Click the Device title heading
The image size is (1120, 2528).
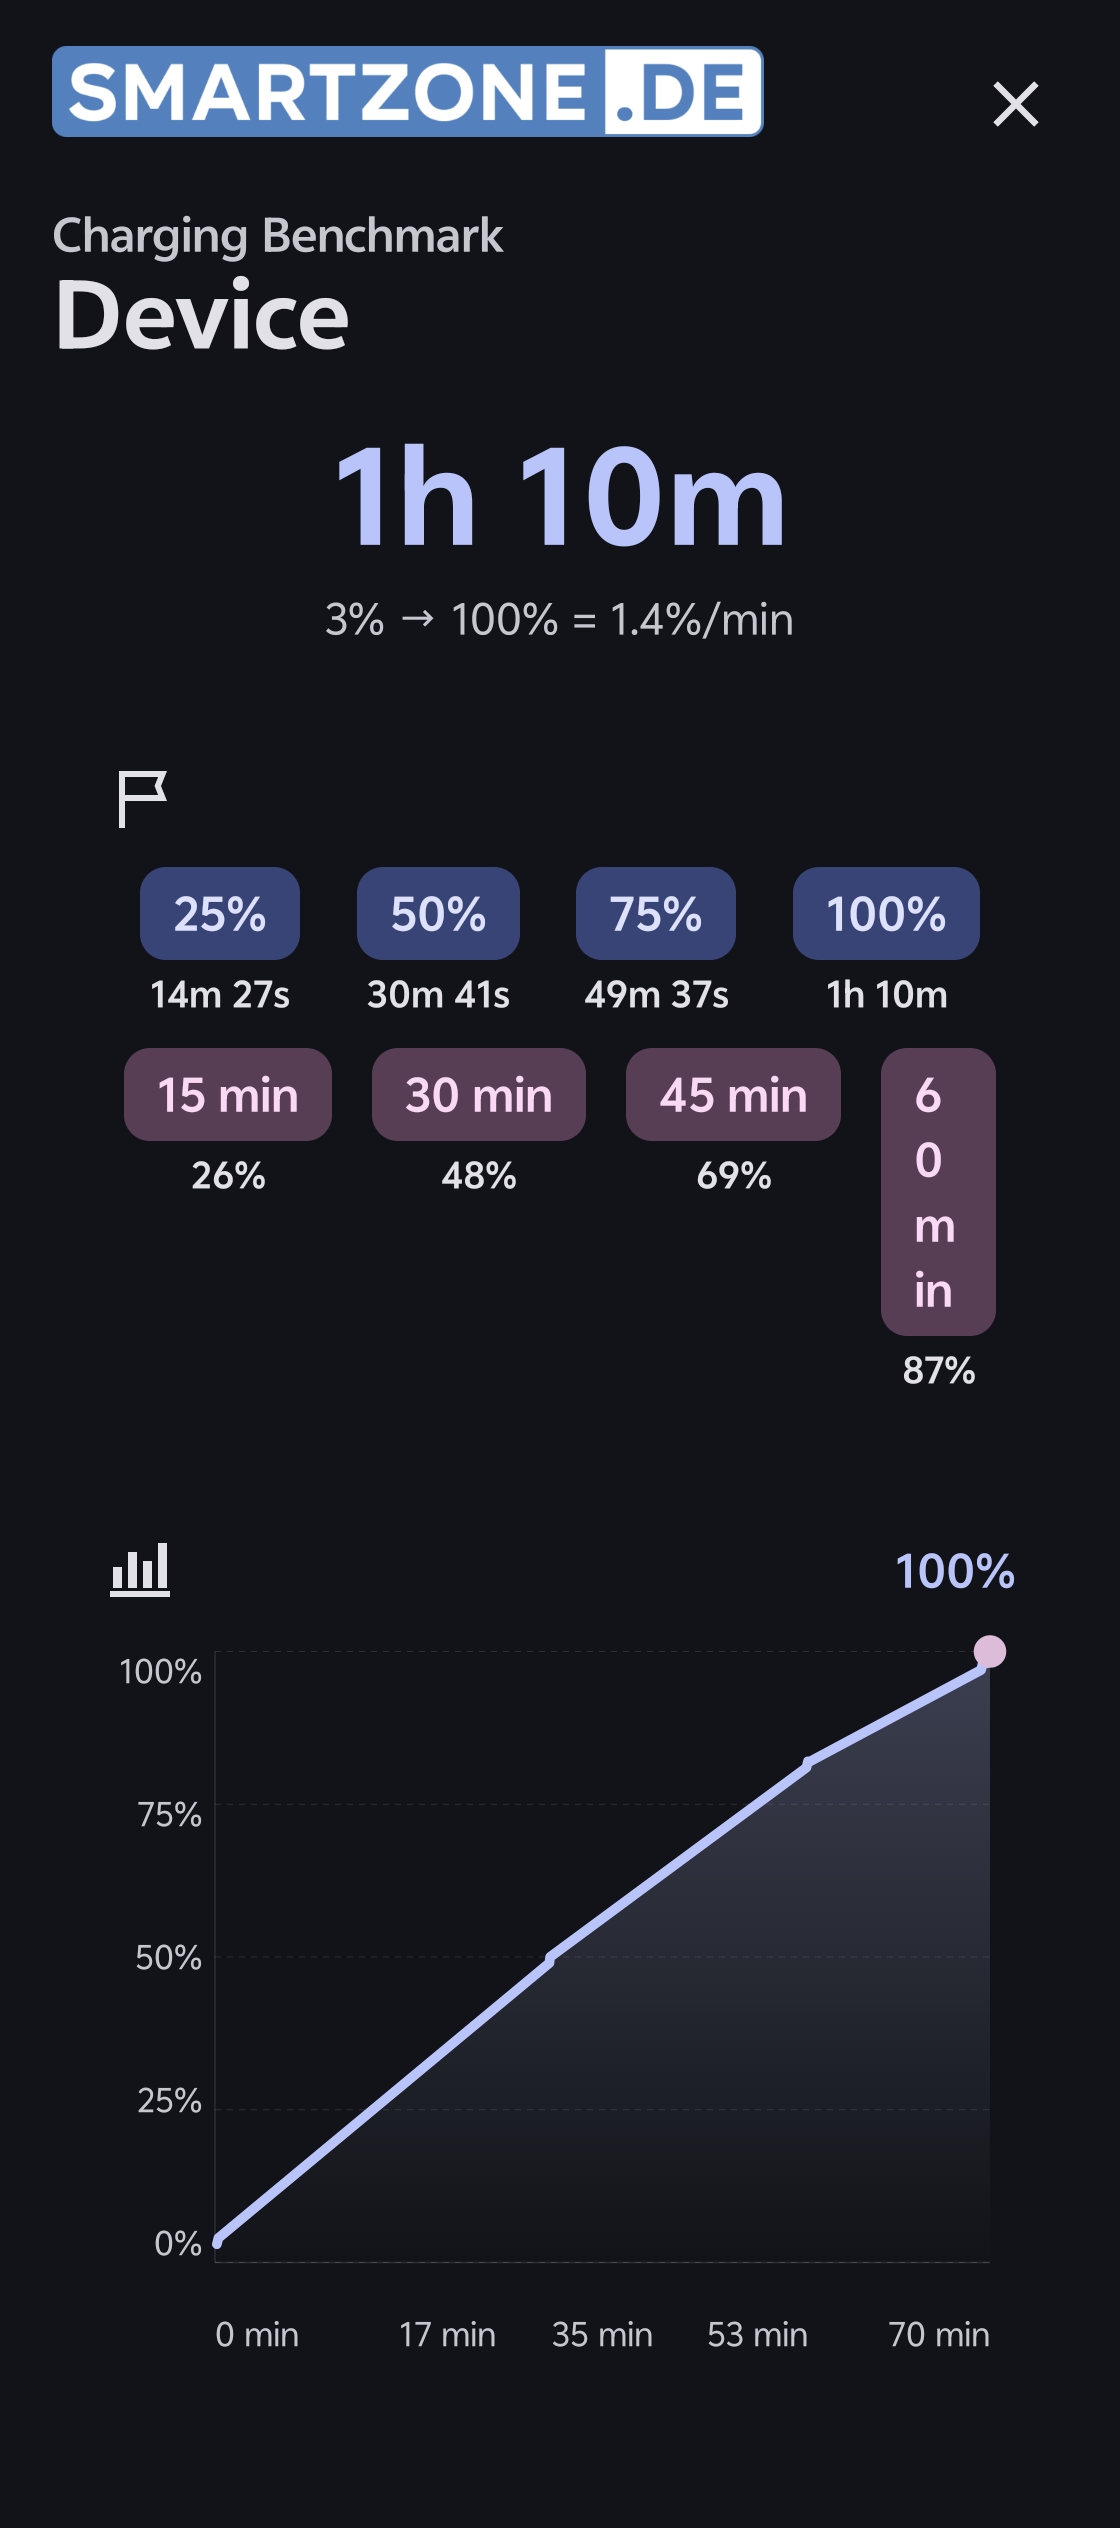click(x=202, y=315)
